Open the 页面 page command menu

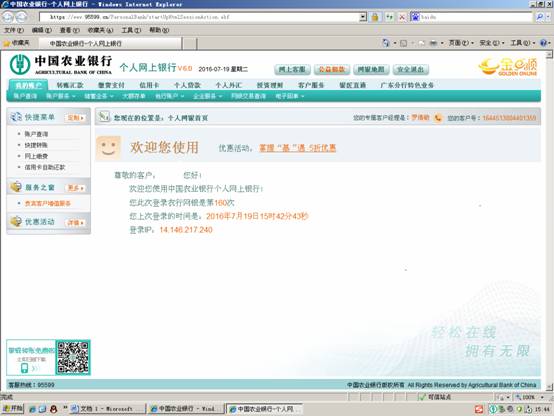point(461,43)
